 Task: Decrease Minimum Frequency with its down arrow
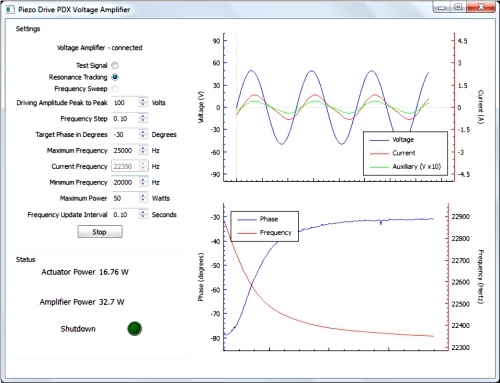click(x=143, y=185)
